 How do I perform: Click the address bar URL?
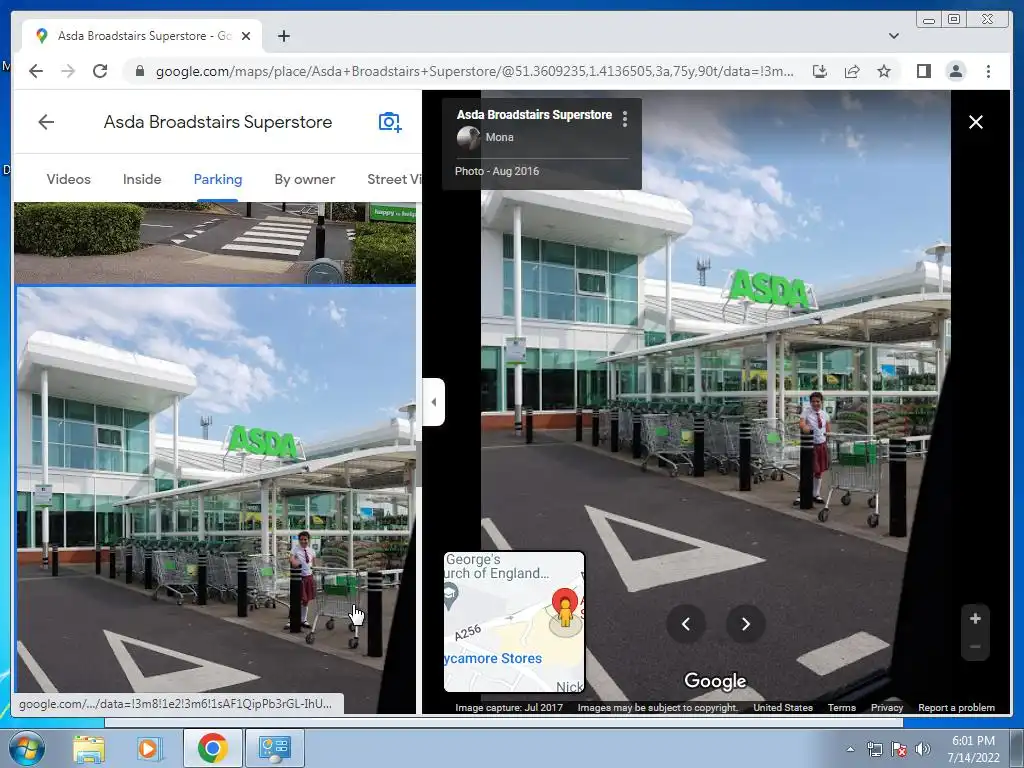click(x=475, y=72)
